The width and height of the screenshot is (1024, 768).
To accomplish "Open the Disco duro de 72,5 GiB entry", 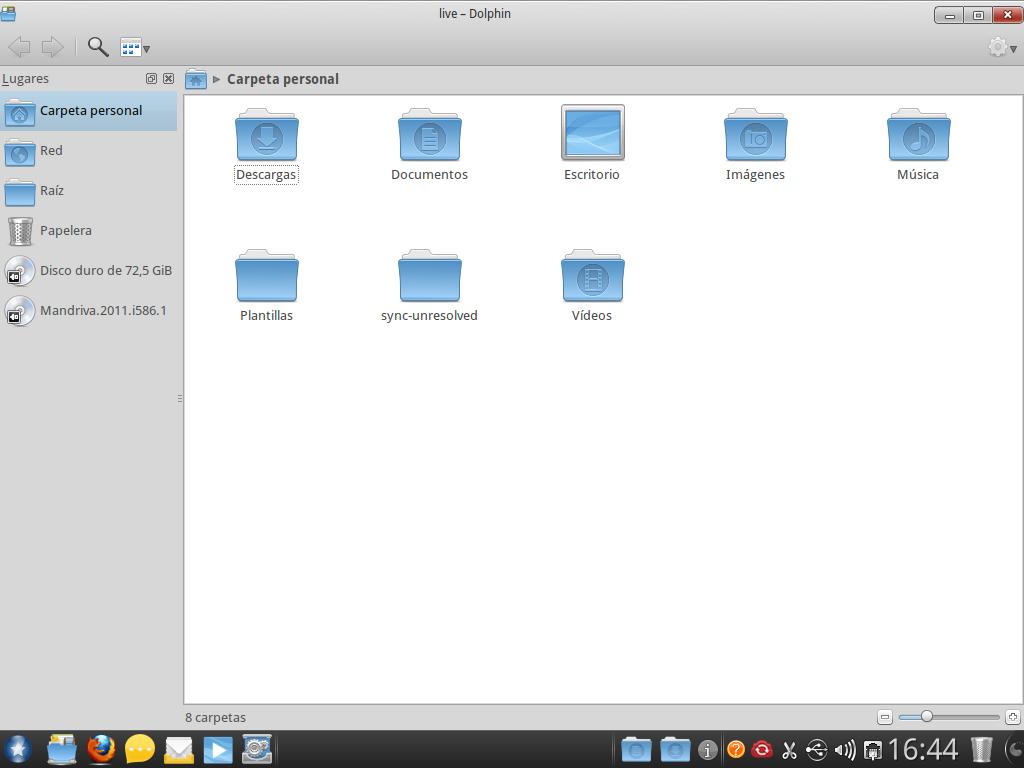I will point(105,270).
